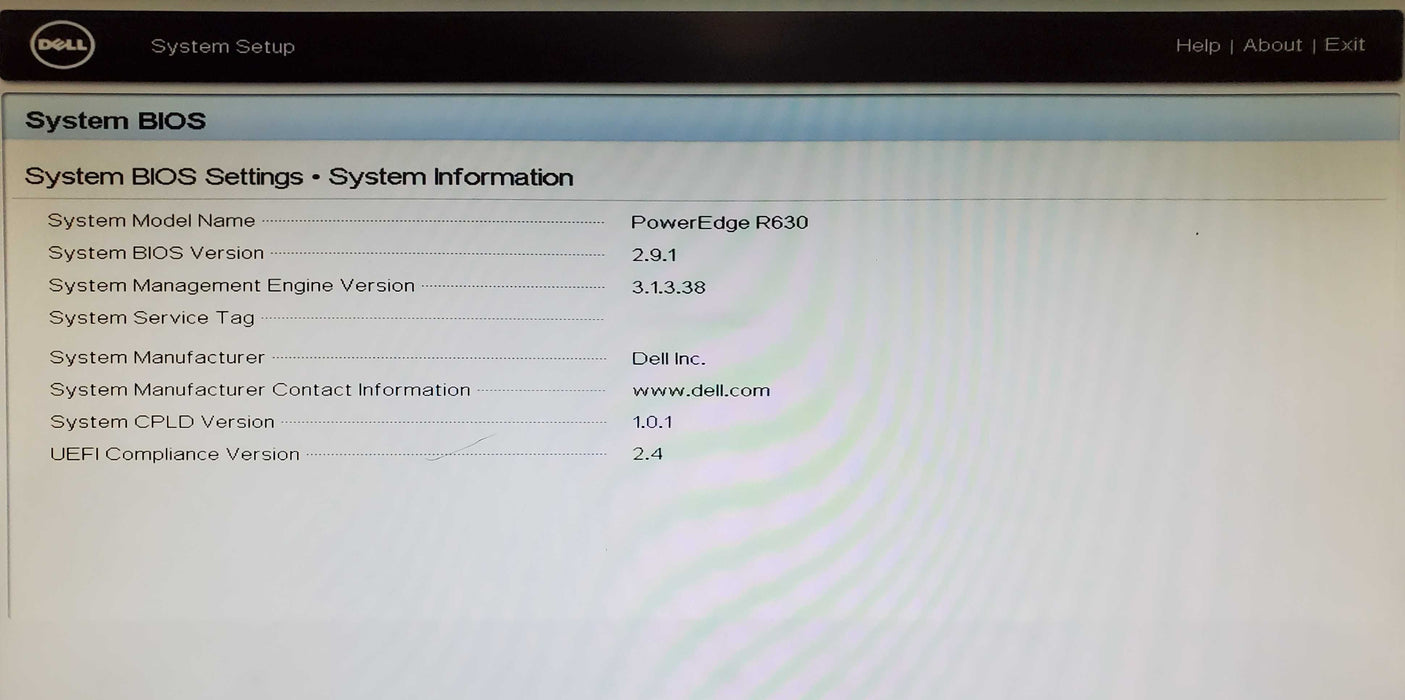Click the UEFI version value 2.4
This screenshot has height=700, width=1405.
click(647, 454)
